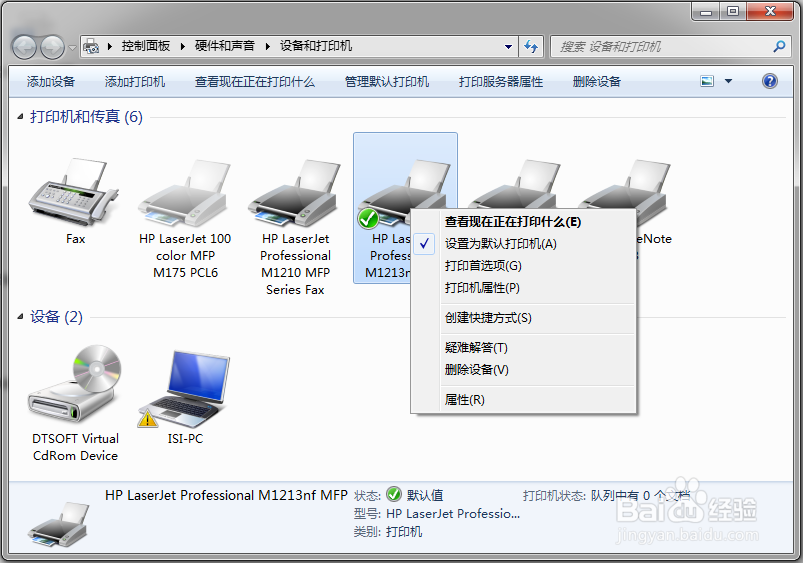Select HP LaserJet 100 color MFP M175 PCL6 printer
This screenshot has width=803, height=563.
[x=184, y=194]
